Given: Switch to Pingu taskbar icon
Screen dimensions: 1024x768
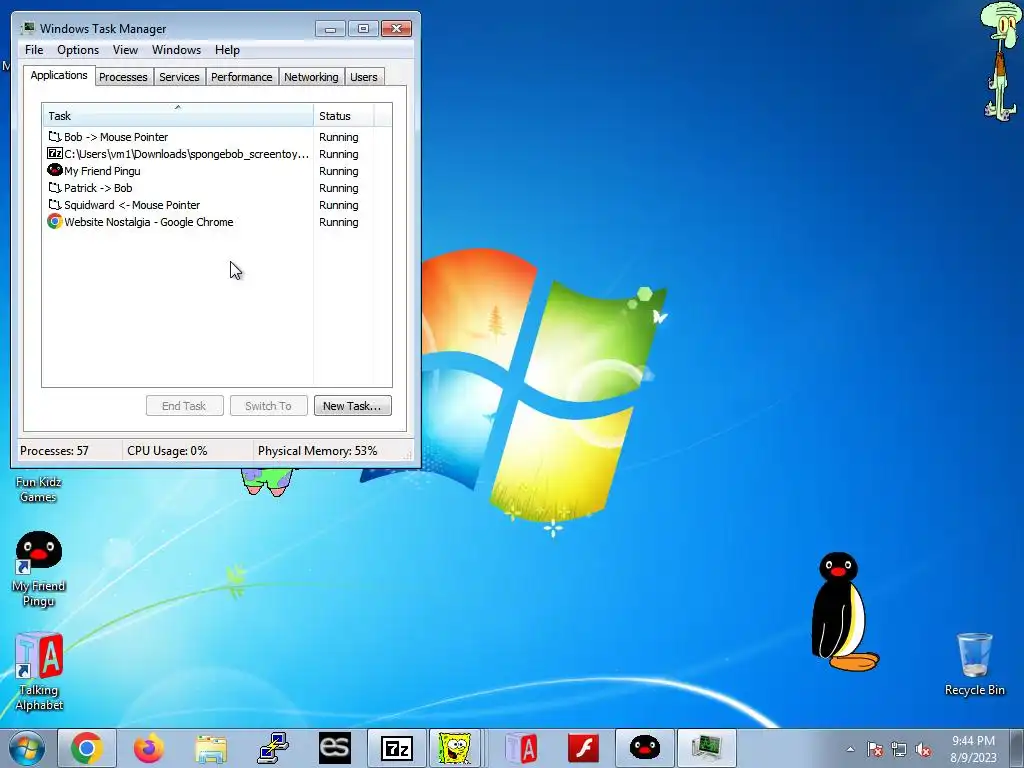Looking at the screenshot, I should click(645, 748).
